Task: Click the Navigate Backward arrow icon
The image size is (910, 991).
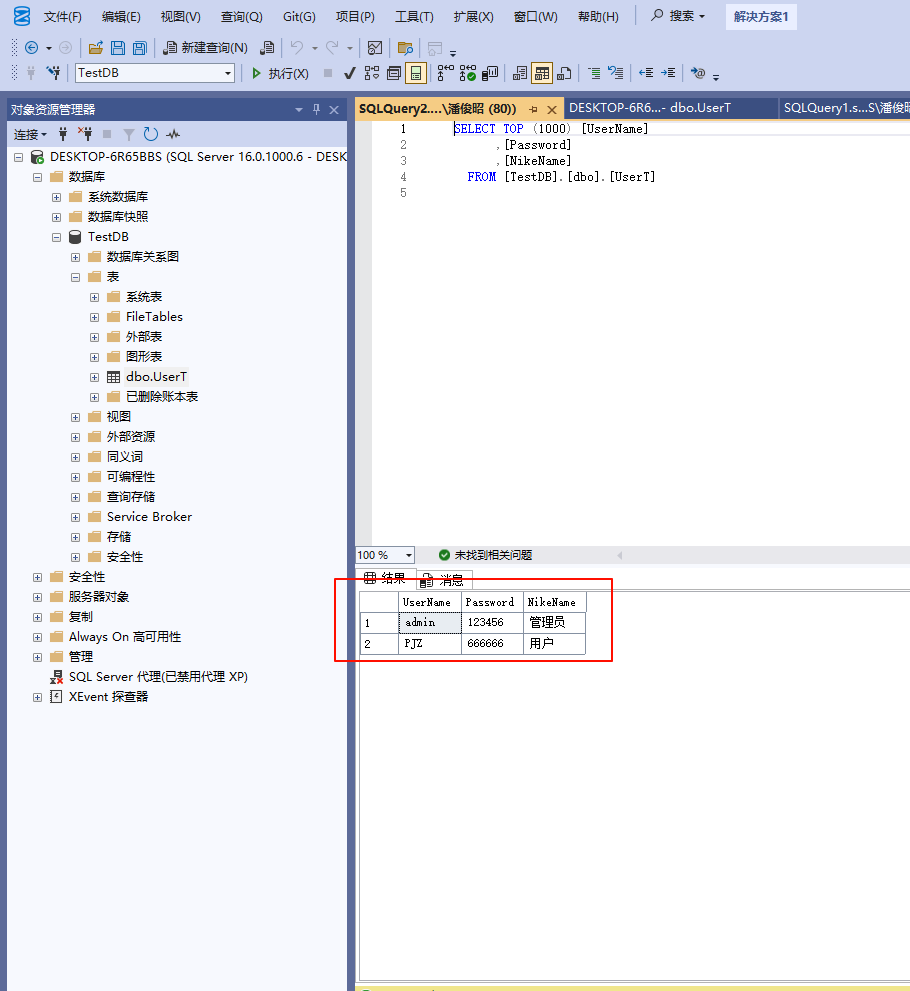Action: 32,47
